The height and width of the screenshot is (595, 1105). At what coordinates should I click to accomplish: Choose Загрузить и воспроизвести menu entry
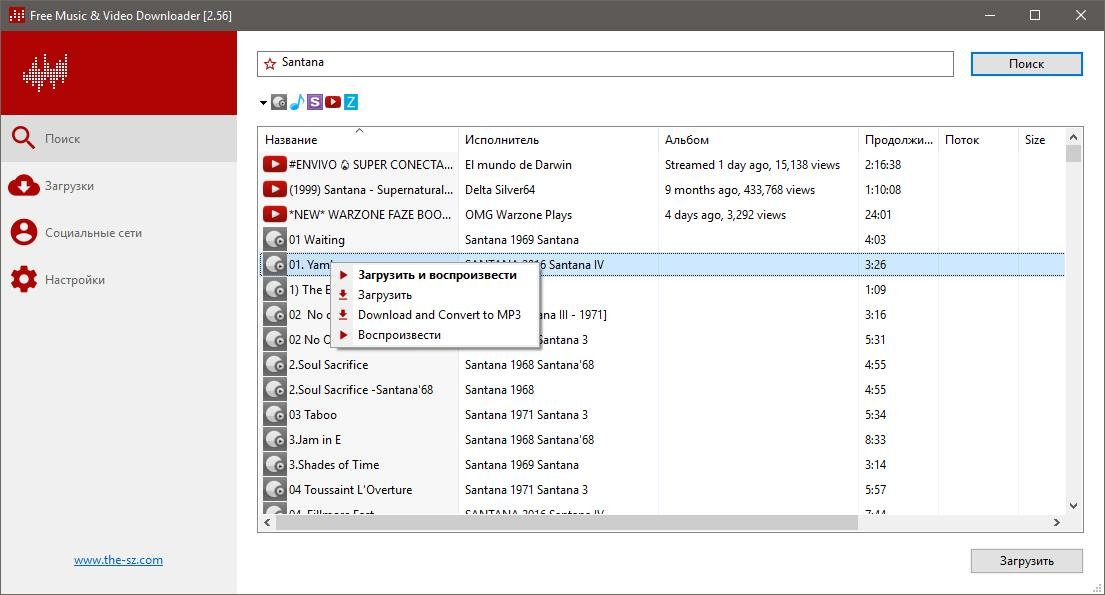click(x=437, y=275)
